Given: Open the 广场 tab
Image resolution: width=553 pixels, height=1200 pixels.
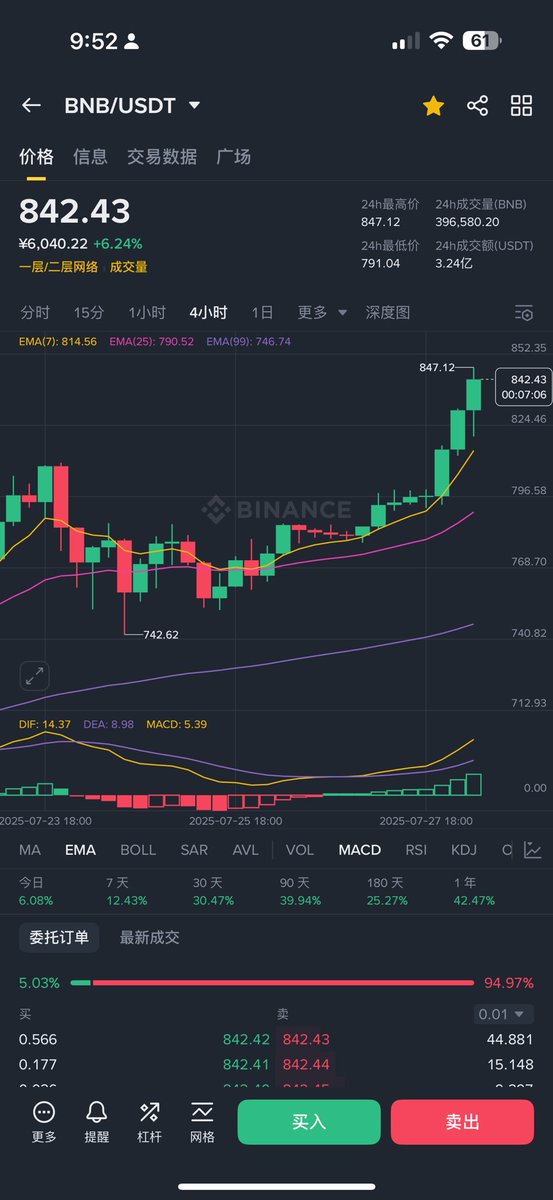Looking at the screenshot, I should (x=233, y=156).
